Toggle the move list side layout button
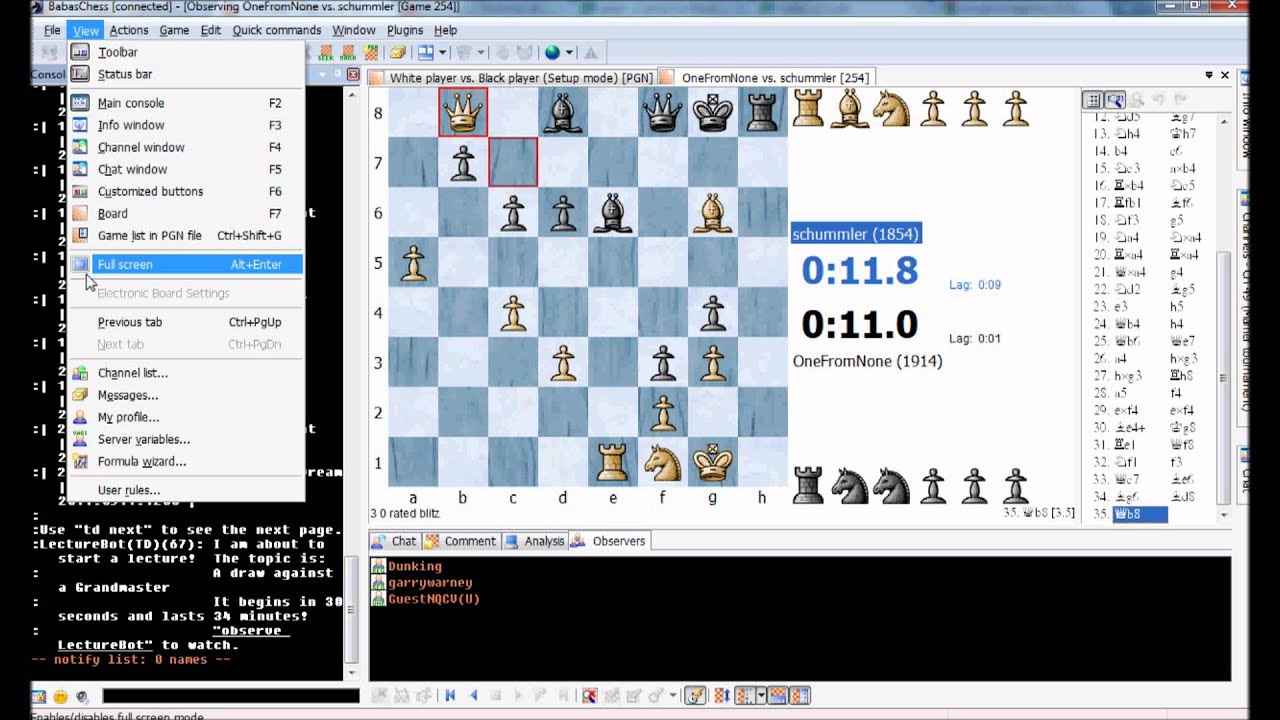1280x720 pixels. point(745,696)
